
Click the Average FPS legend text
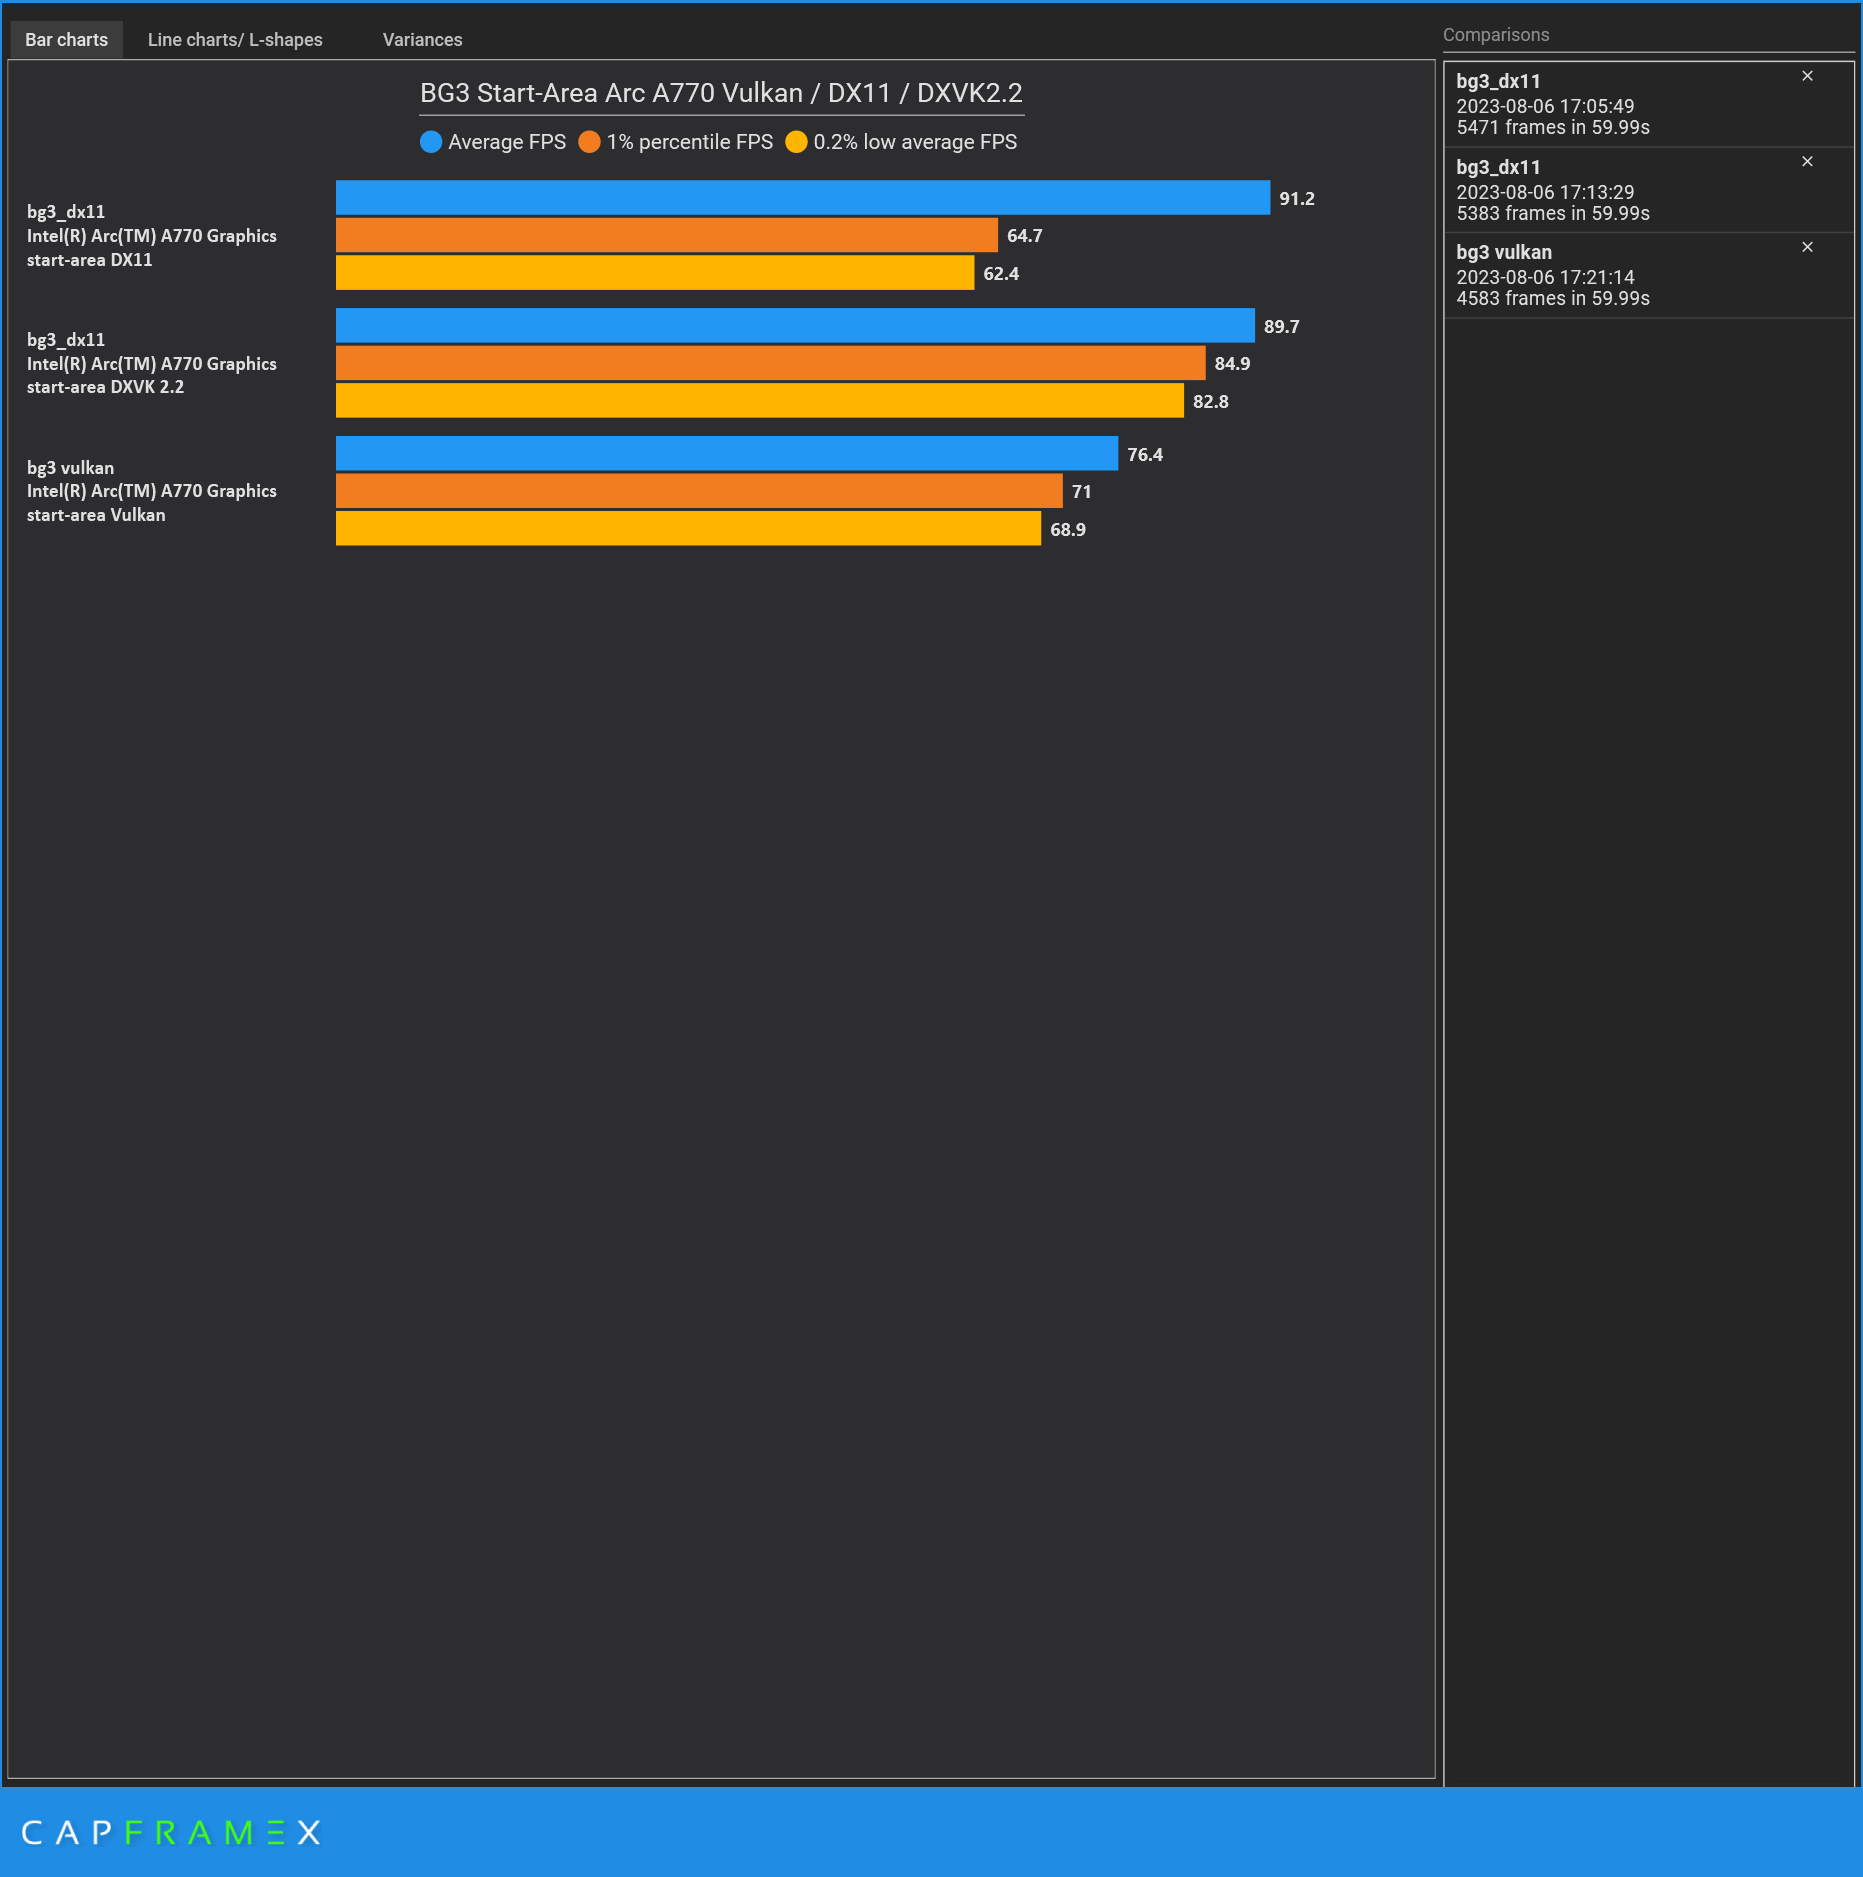(x=507, y=142)
